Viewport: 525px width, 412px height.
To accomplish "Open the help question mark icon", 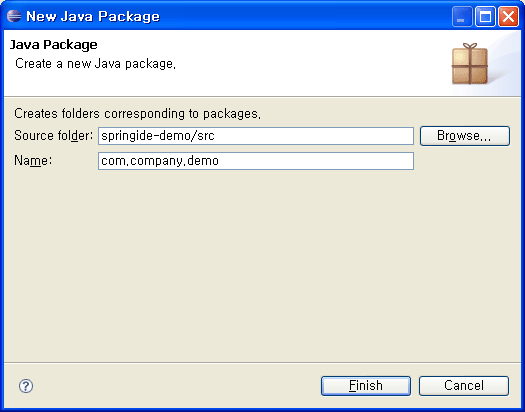I will click(x=26, y=386).
